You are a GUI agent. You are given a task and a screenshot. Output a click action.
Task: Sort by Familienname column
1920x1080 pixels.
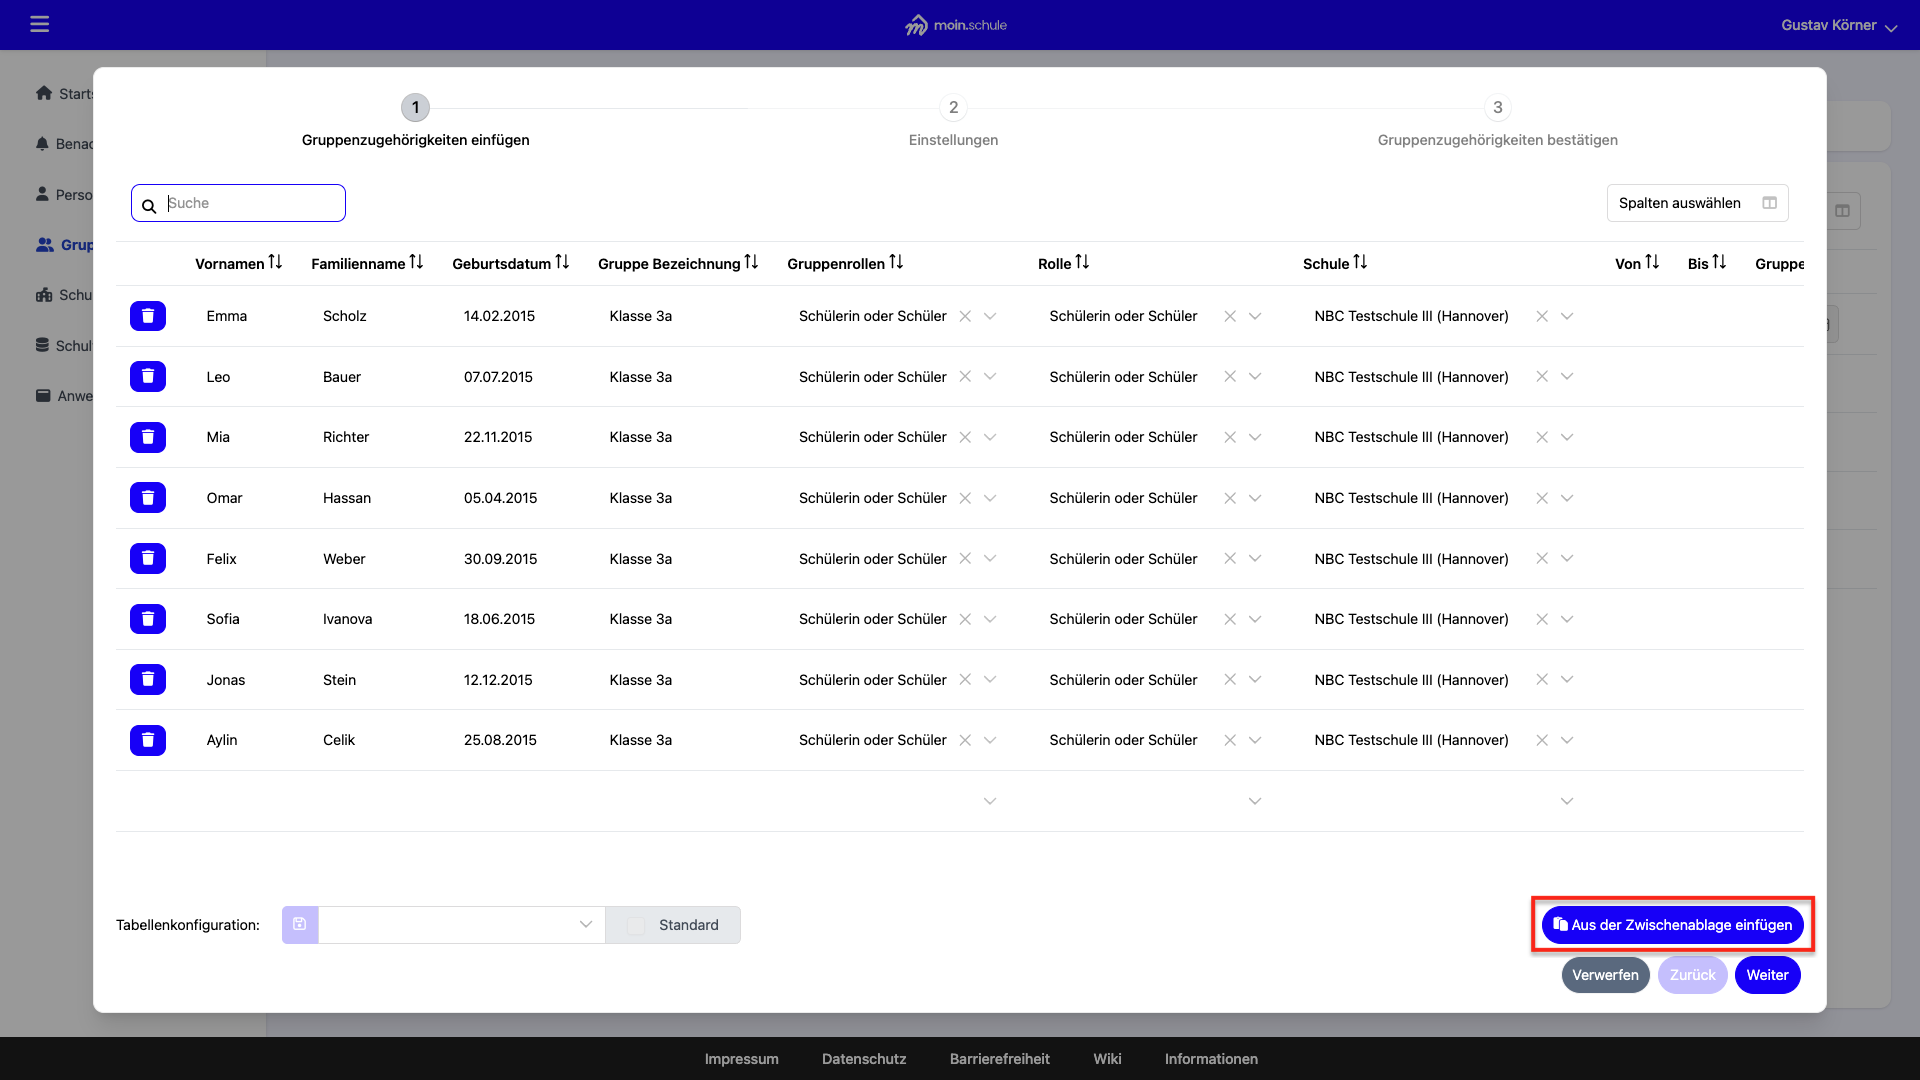tap(416, 263)
